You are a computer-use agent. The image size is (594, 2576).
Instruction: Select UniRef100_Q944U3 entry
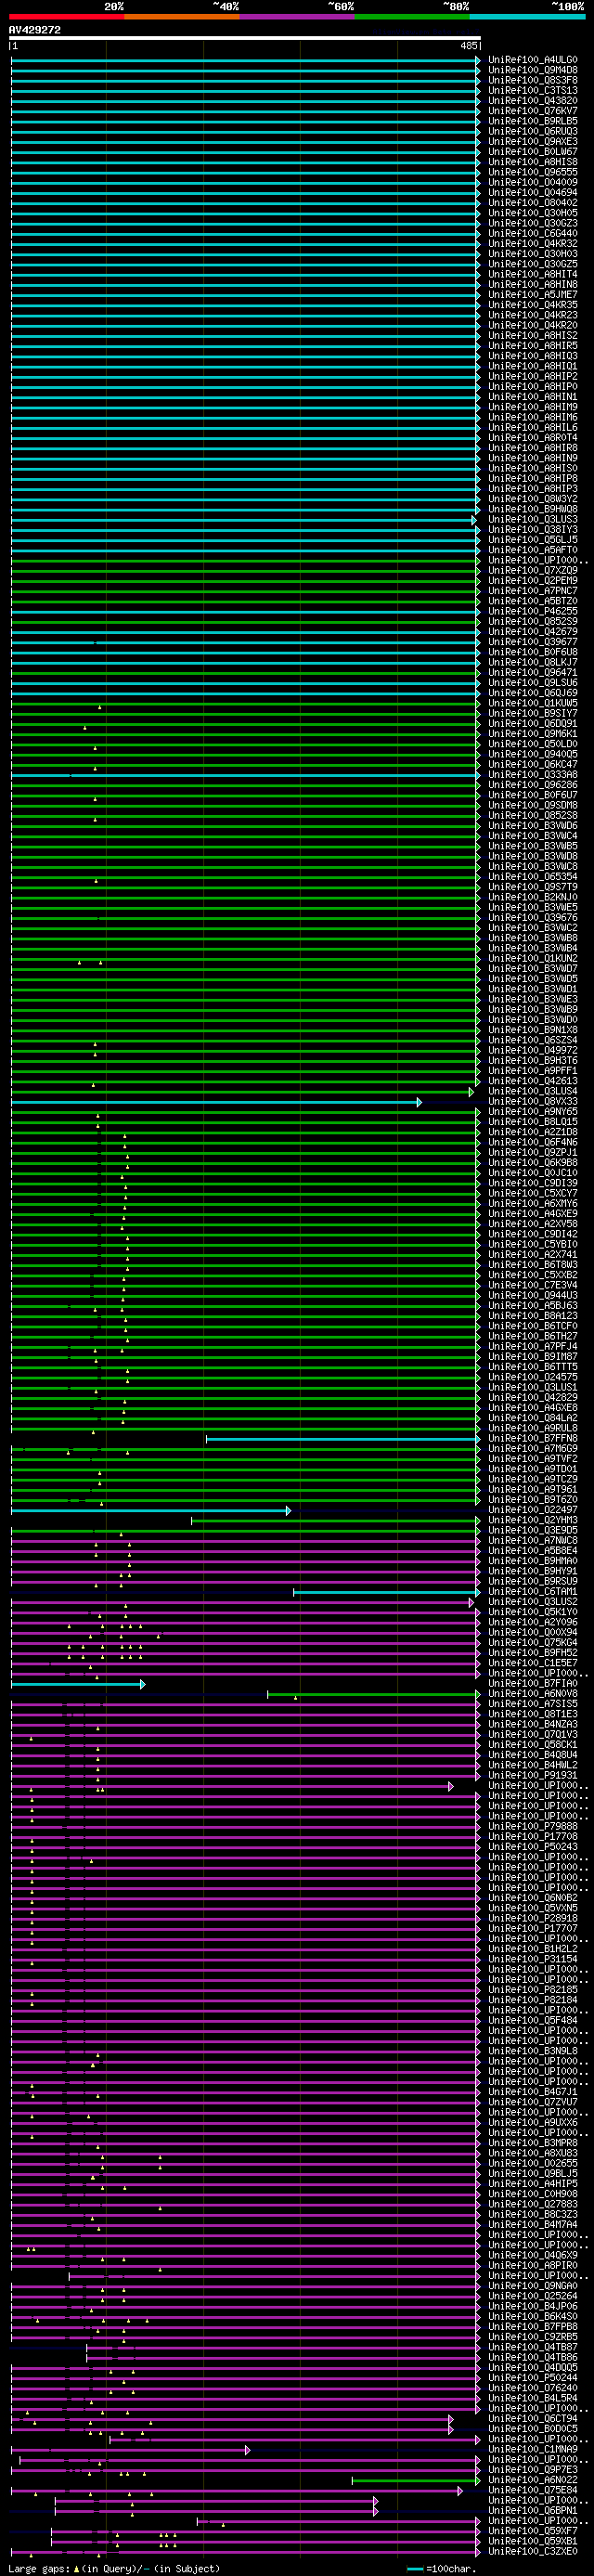pos(533,1296)
